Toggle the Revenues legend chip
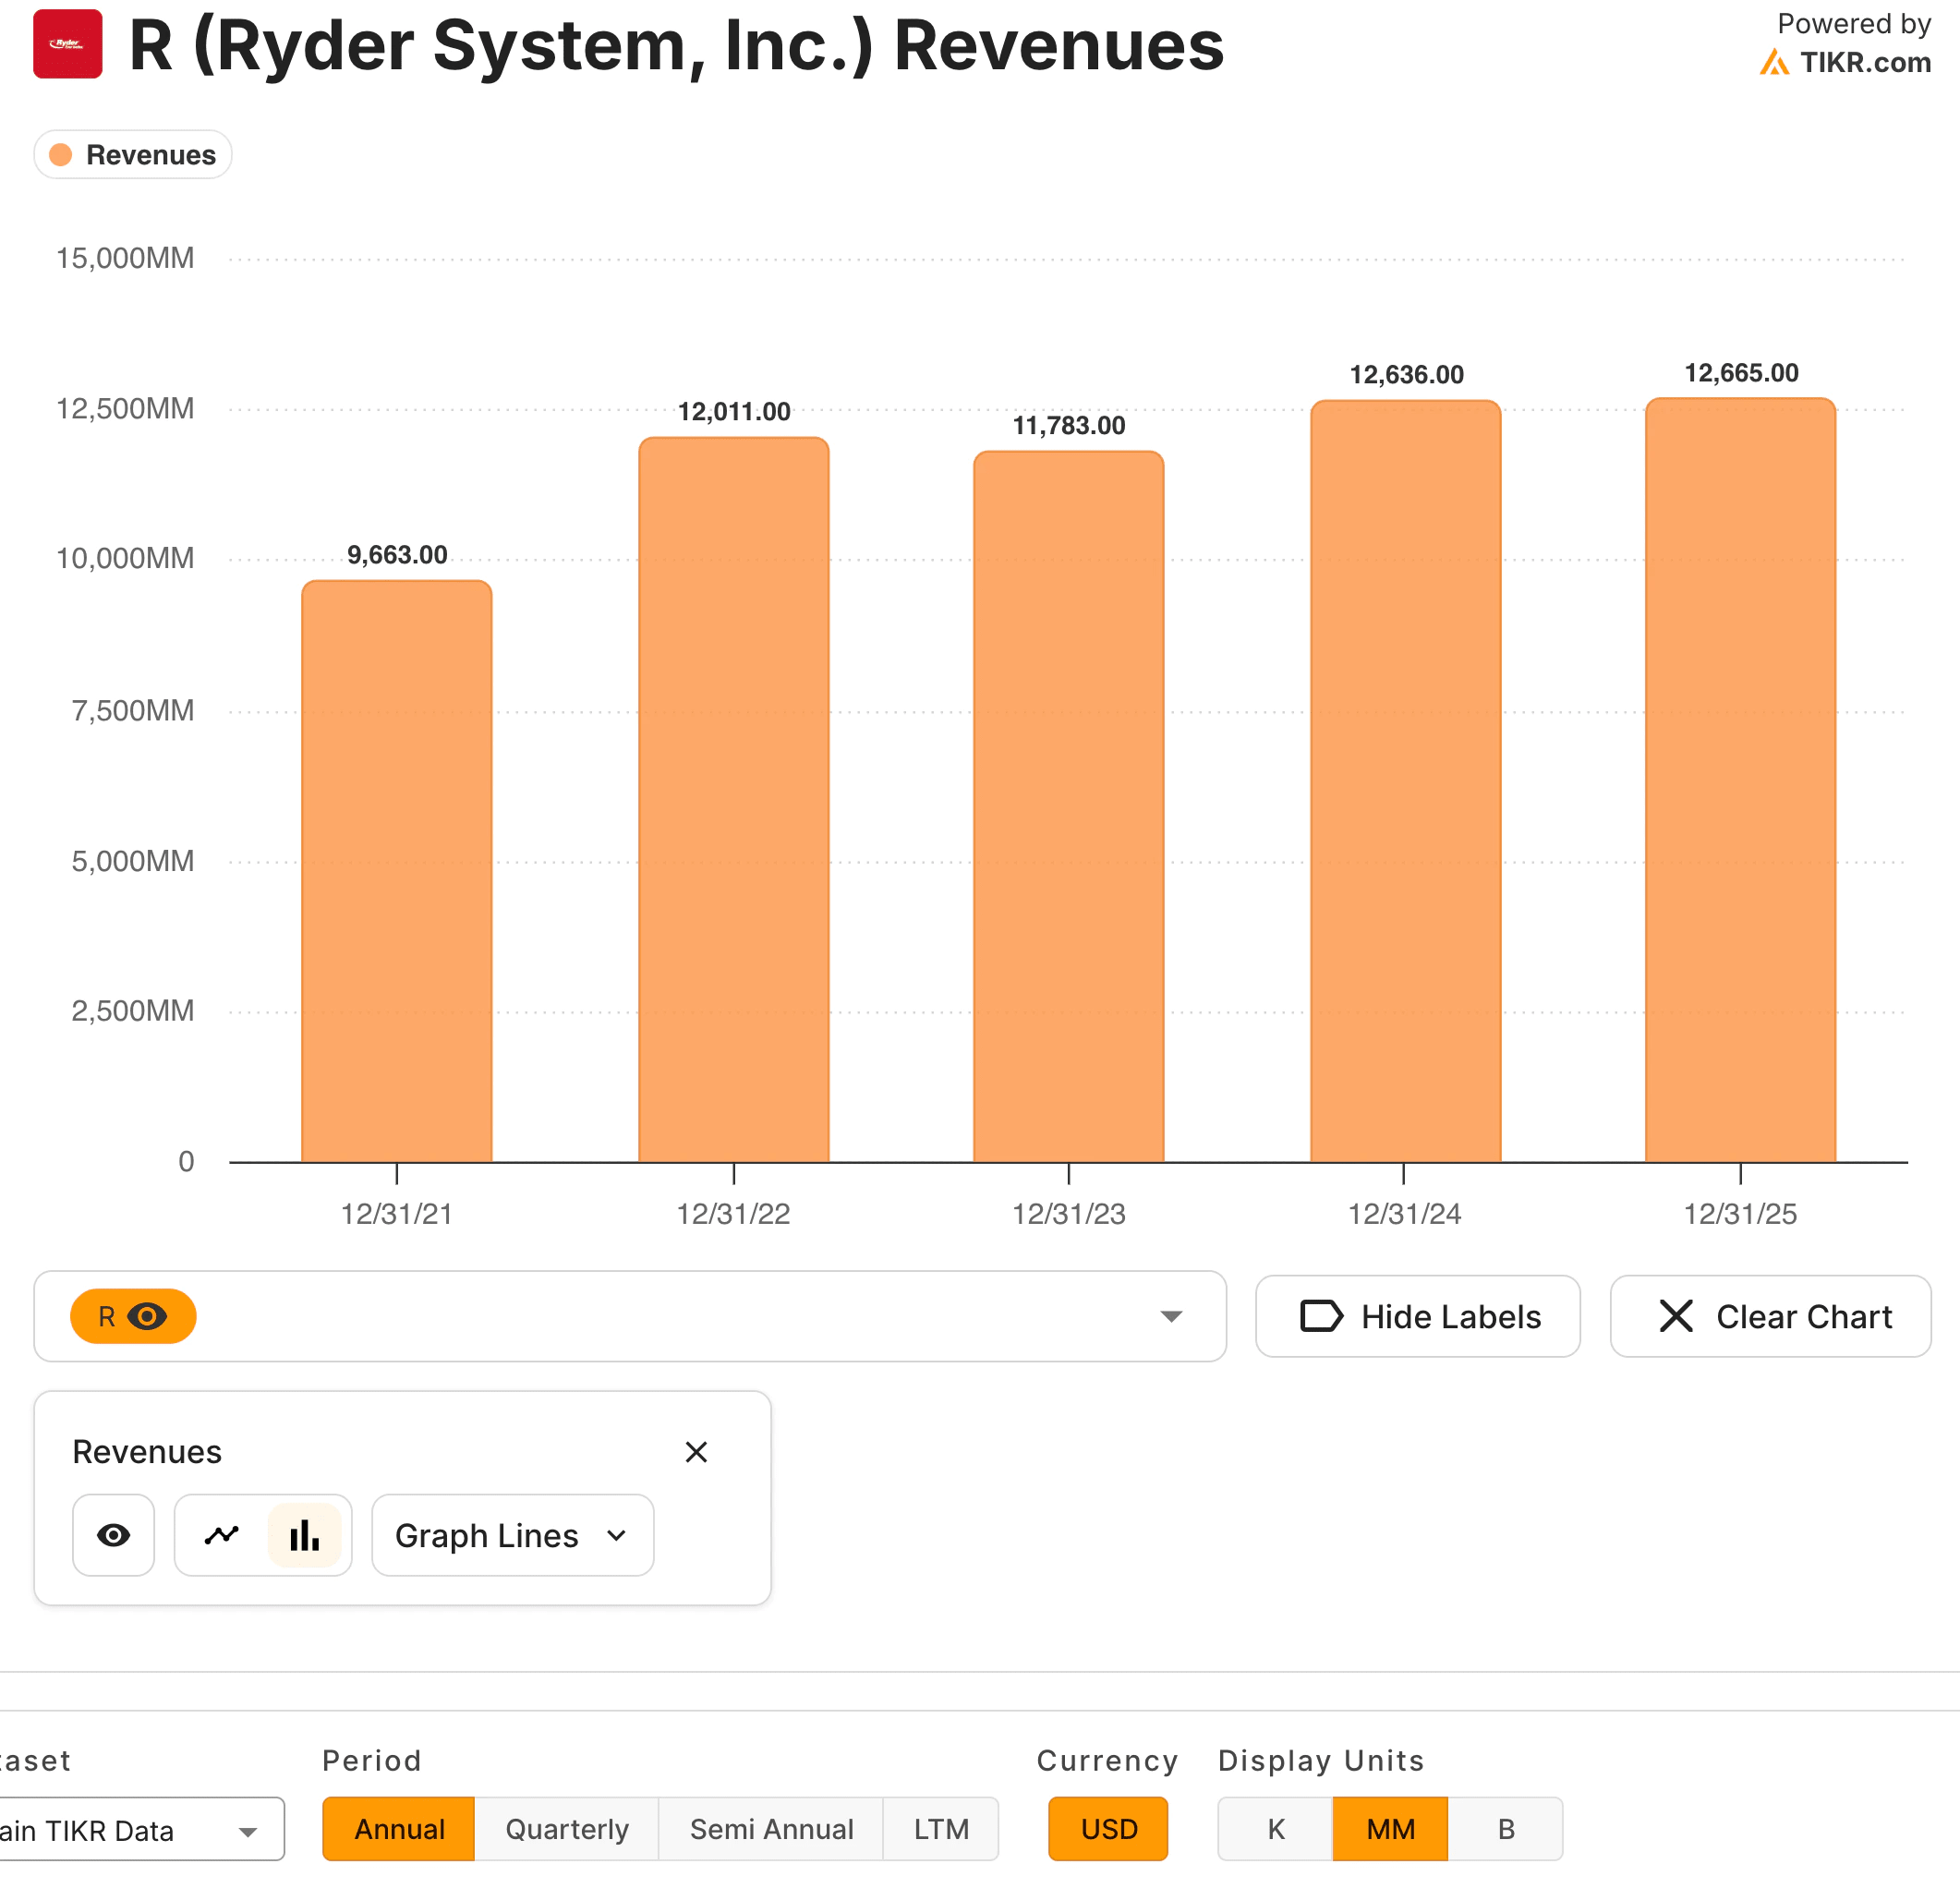Screen dimensions: 1960x1888 tap(133, 155)
